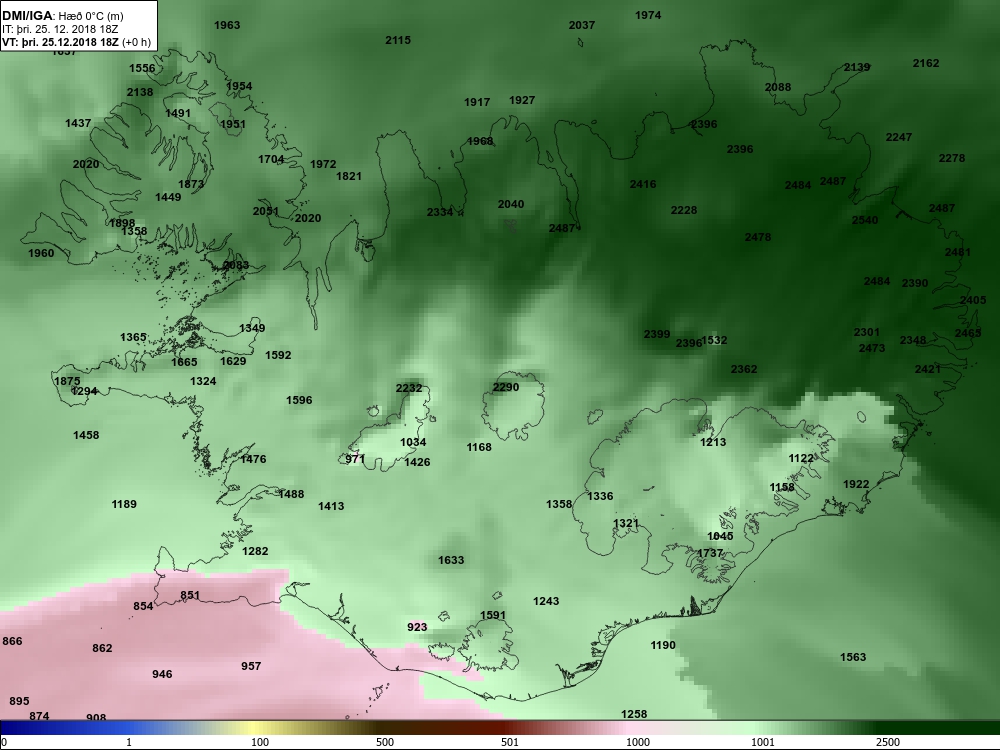Select the 1596 map value

click(299, 401)
